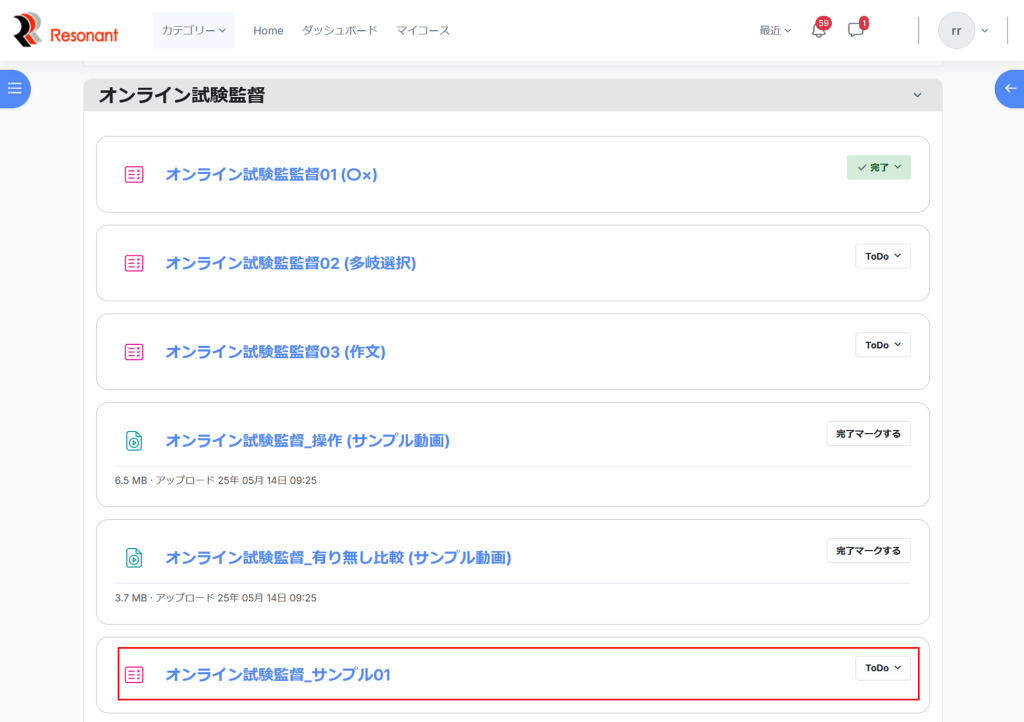This screenshot has height=722, width=1024.
Task: Open ToDo dropdown for オンライン試験監督_サンプル01
Action: (883, 668)
